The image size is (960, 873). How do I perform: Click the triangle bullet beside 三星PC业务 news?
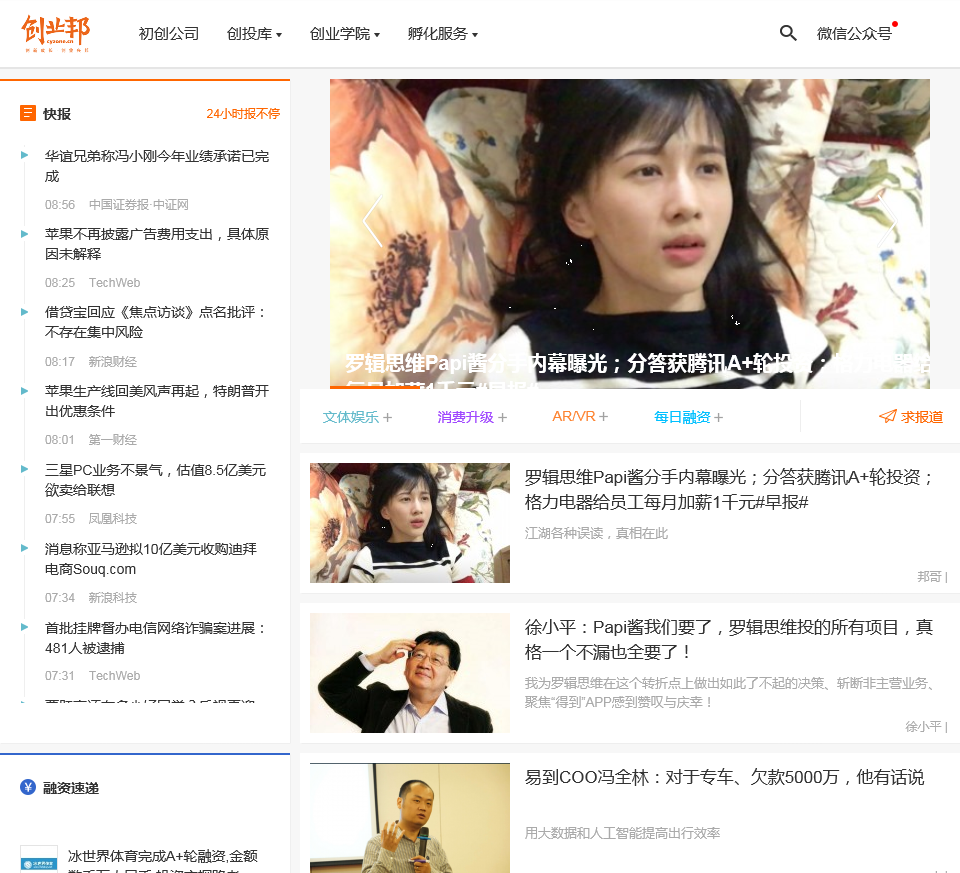click(x=24, y=469)
